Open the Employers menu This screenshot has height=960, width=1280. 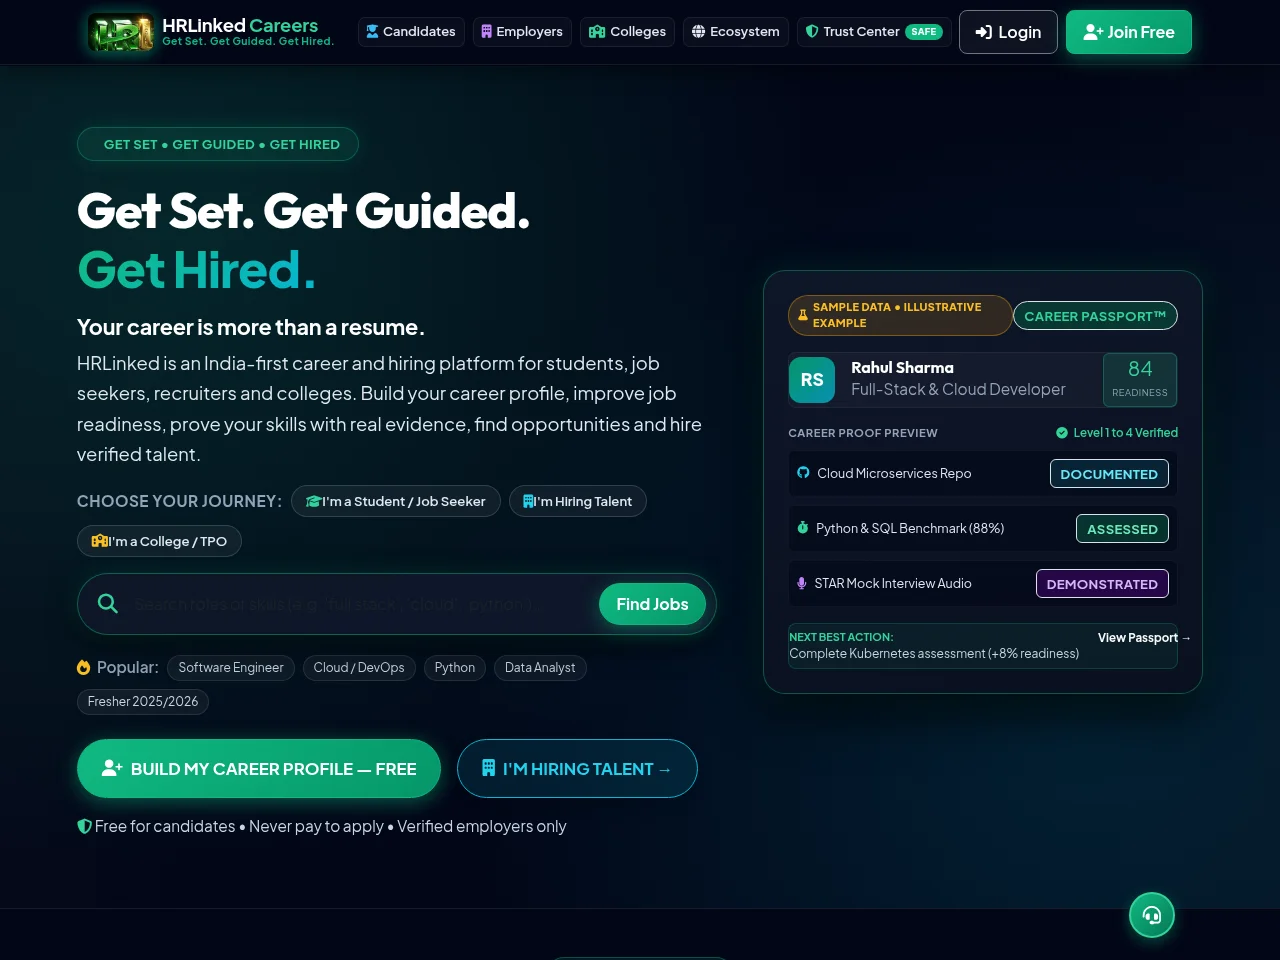[522, 32]
